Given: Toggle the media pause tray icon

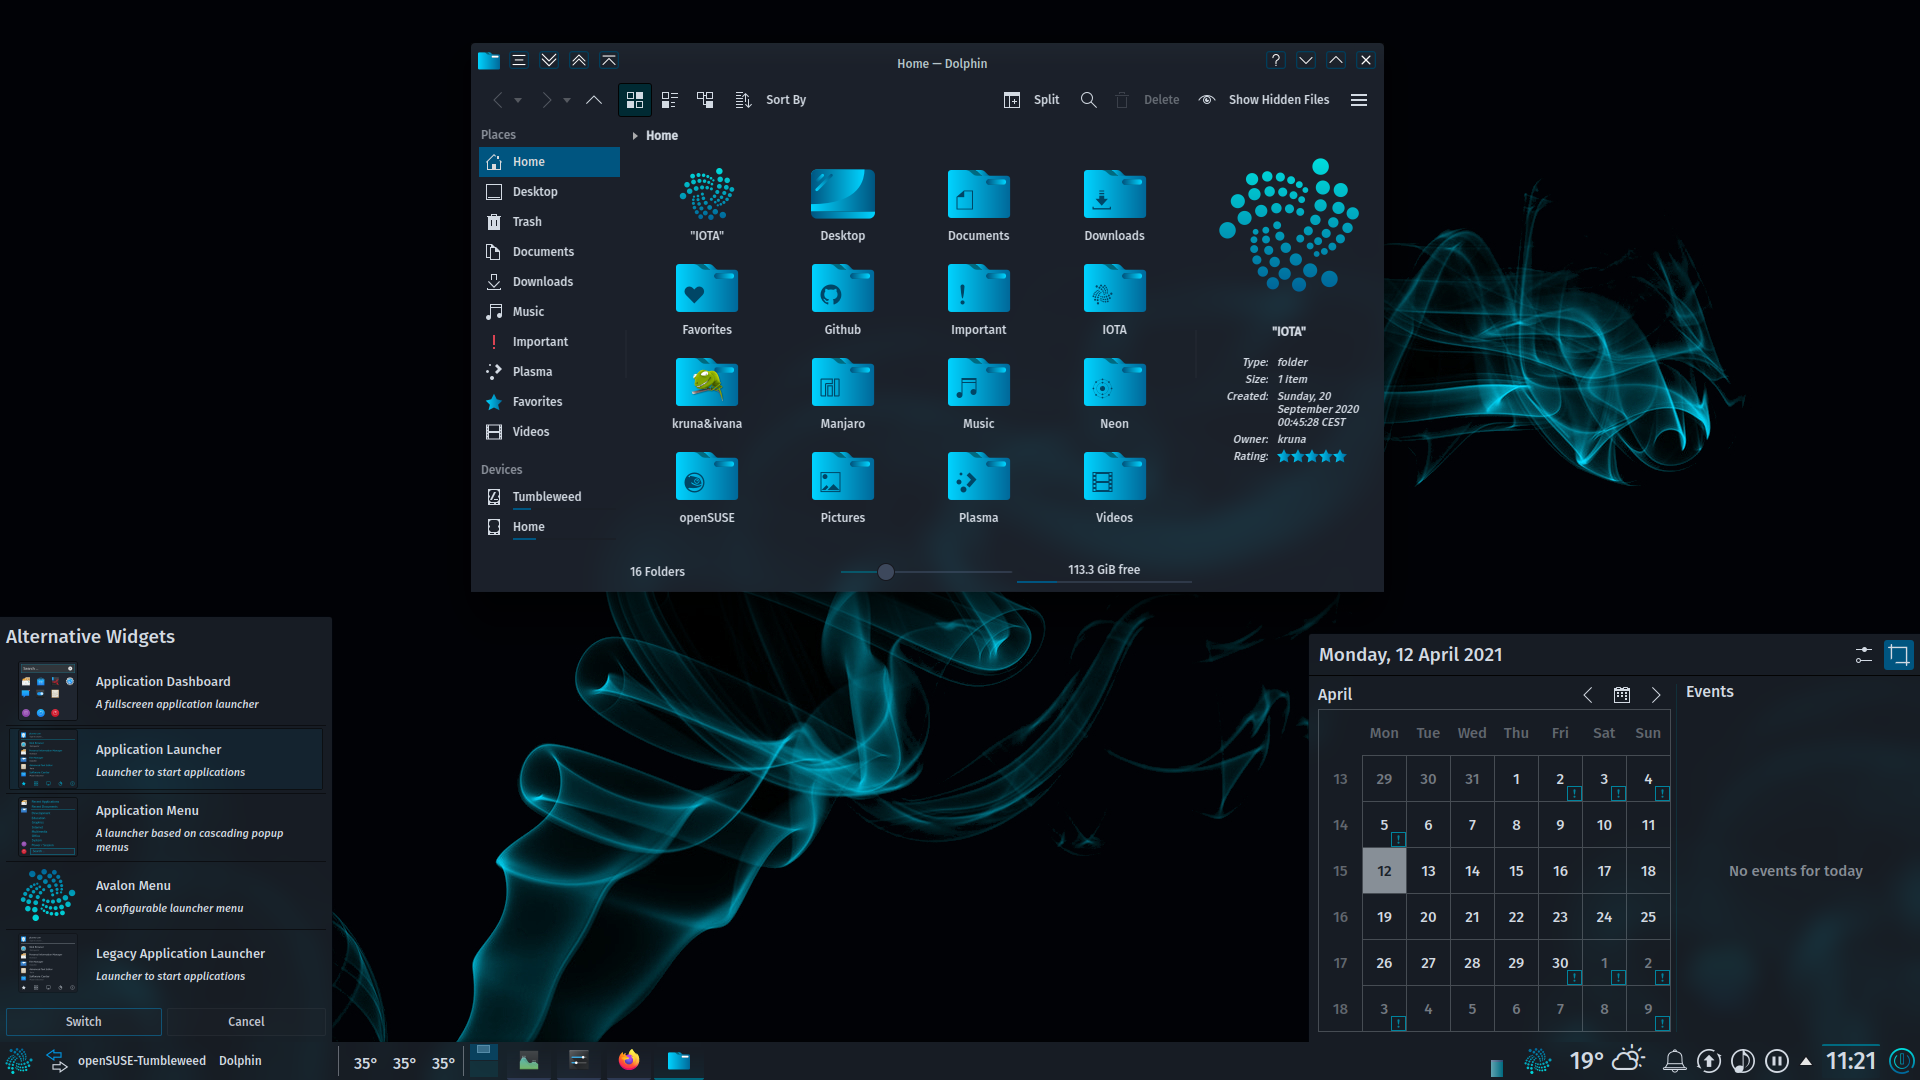Looking at the screenshot, I should 1777,1061.
